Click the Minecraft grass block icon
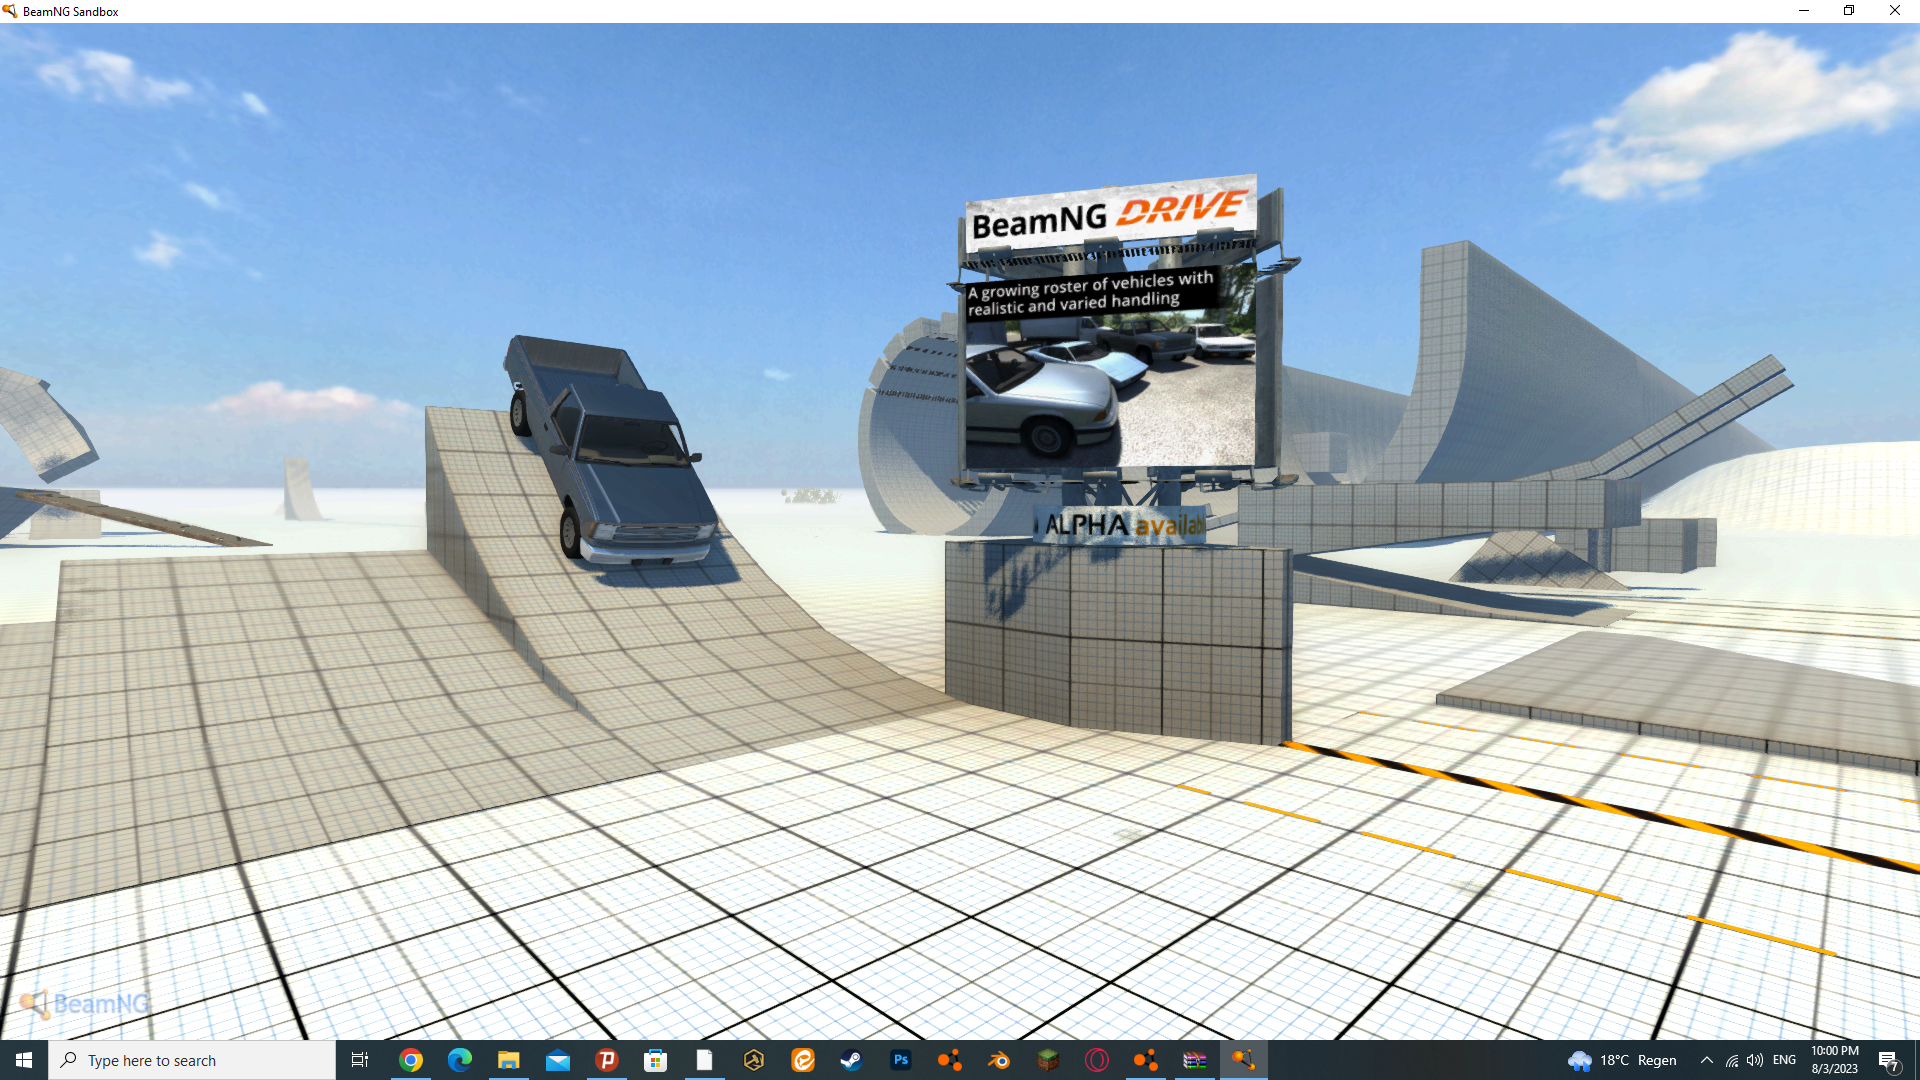 coord(1047,1060)
